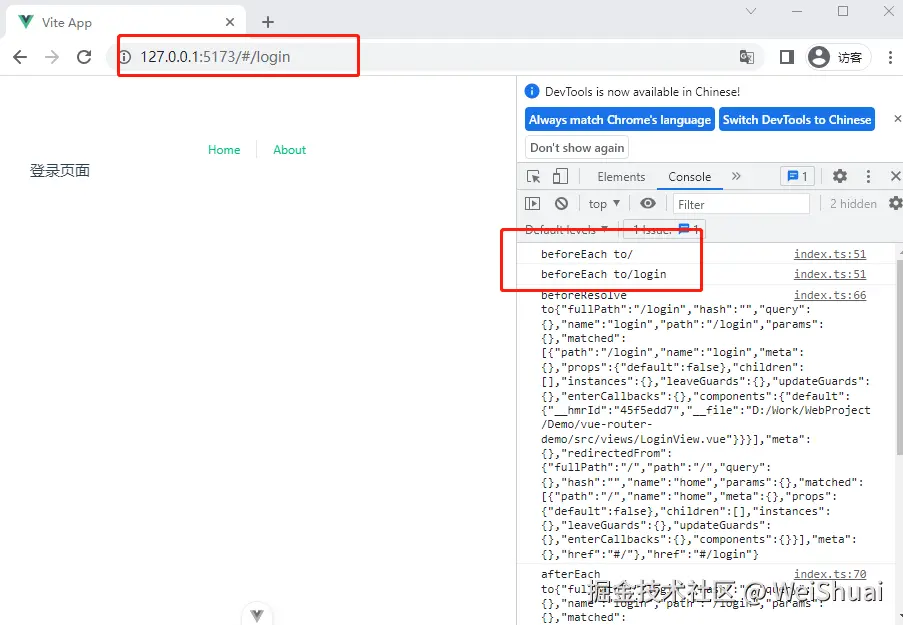The image size is (903, 625).
Task: Open the index.ts:70 source link
Action: coord(830,574)
